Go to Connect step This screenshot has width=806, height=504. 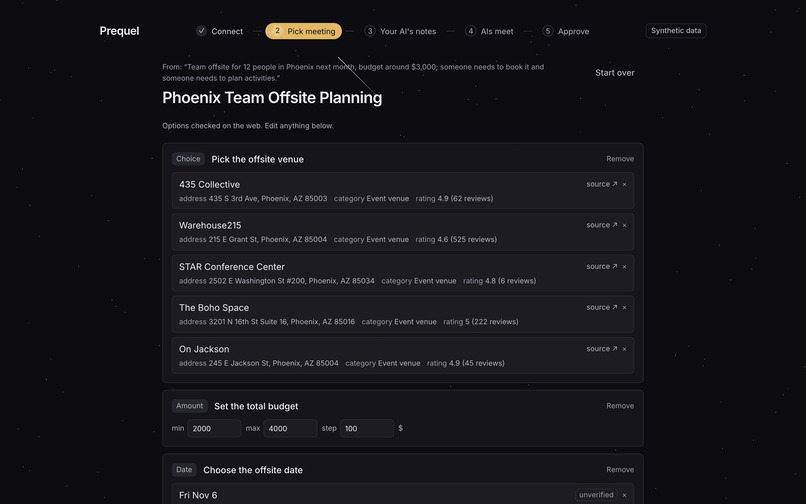(x=219, y=31)
